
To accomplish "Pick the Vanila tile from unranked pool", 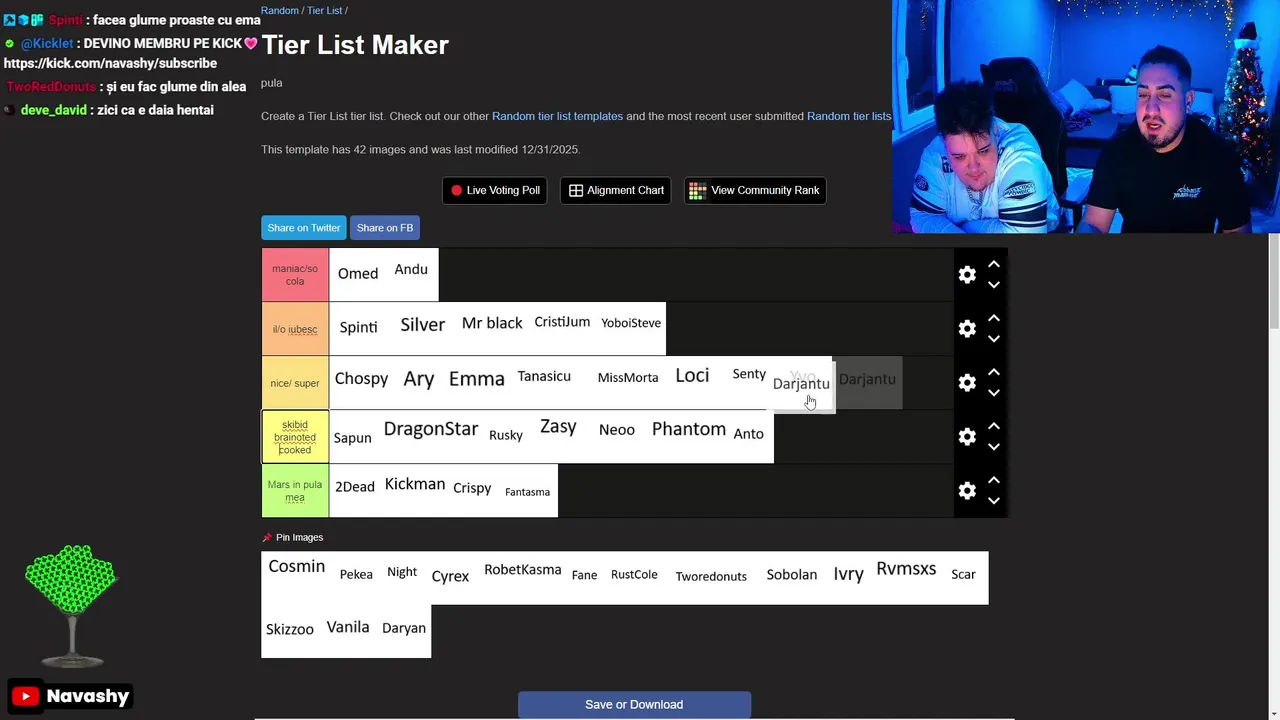I will (x=348, y=631).
